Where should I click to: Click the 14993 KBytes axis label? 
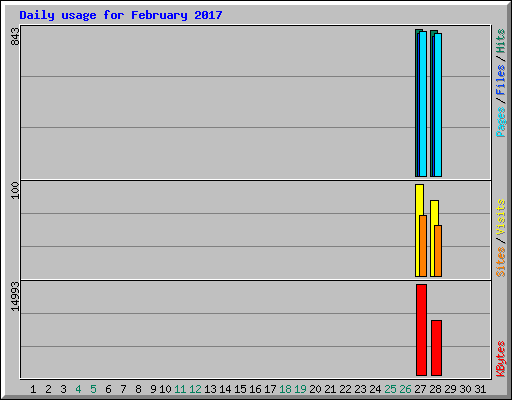pos(15,296)
